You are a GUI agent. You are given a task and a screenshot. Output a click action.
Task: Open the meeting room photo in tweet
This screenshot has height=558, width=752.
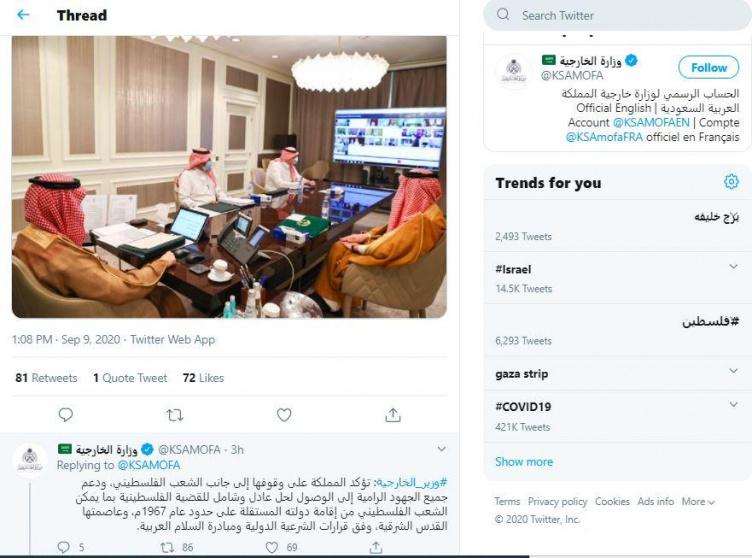229,177
